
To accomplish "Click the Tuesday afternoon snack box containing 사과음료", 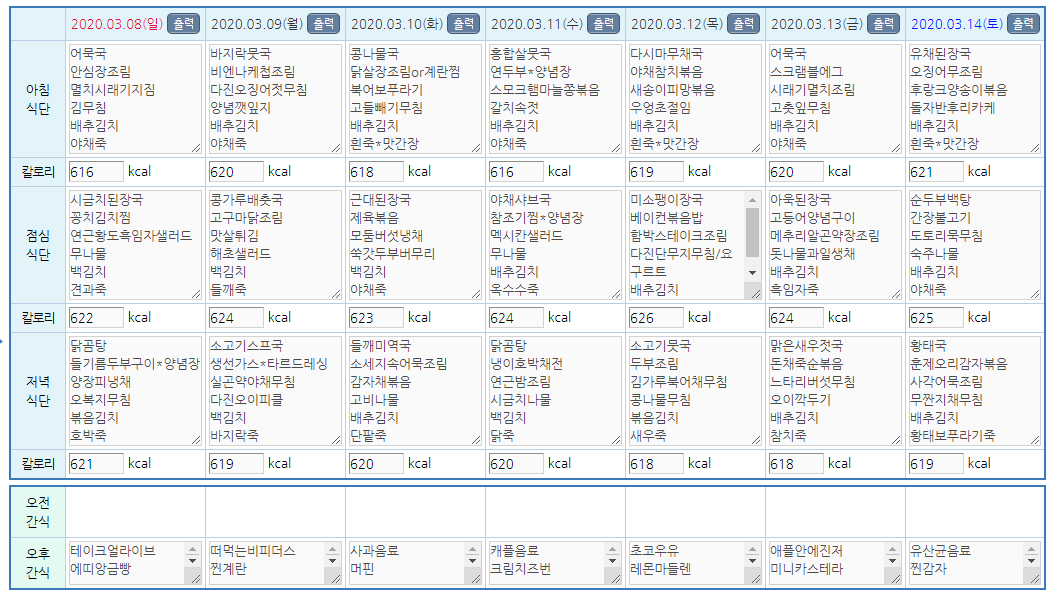I will pos(400,561).
